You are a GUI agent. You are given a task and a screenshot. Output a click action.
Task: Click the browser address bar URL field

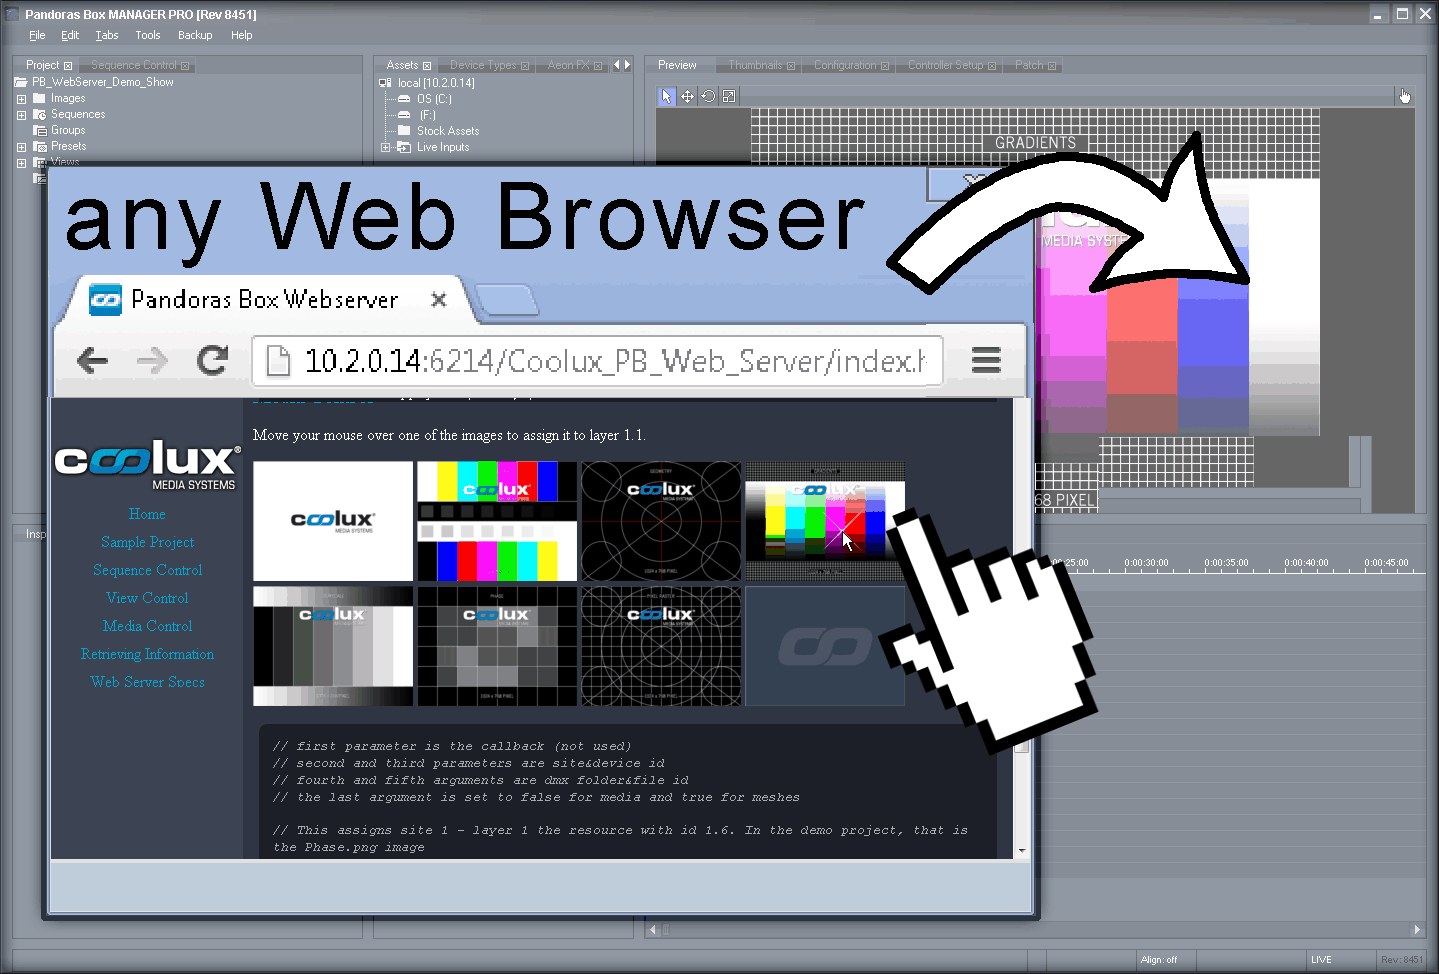[x=598, y=361]
